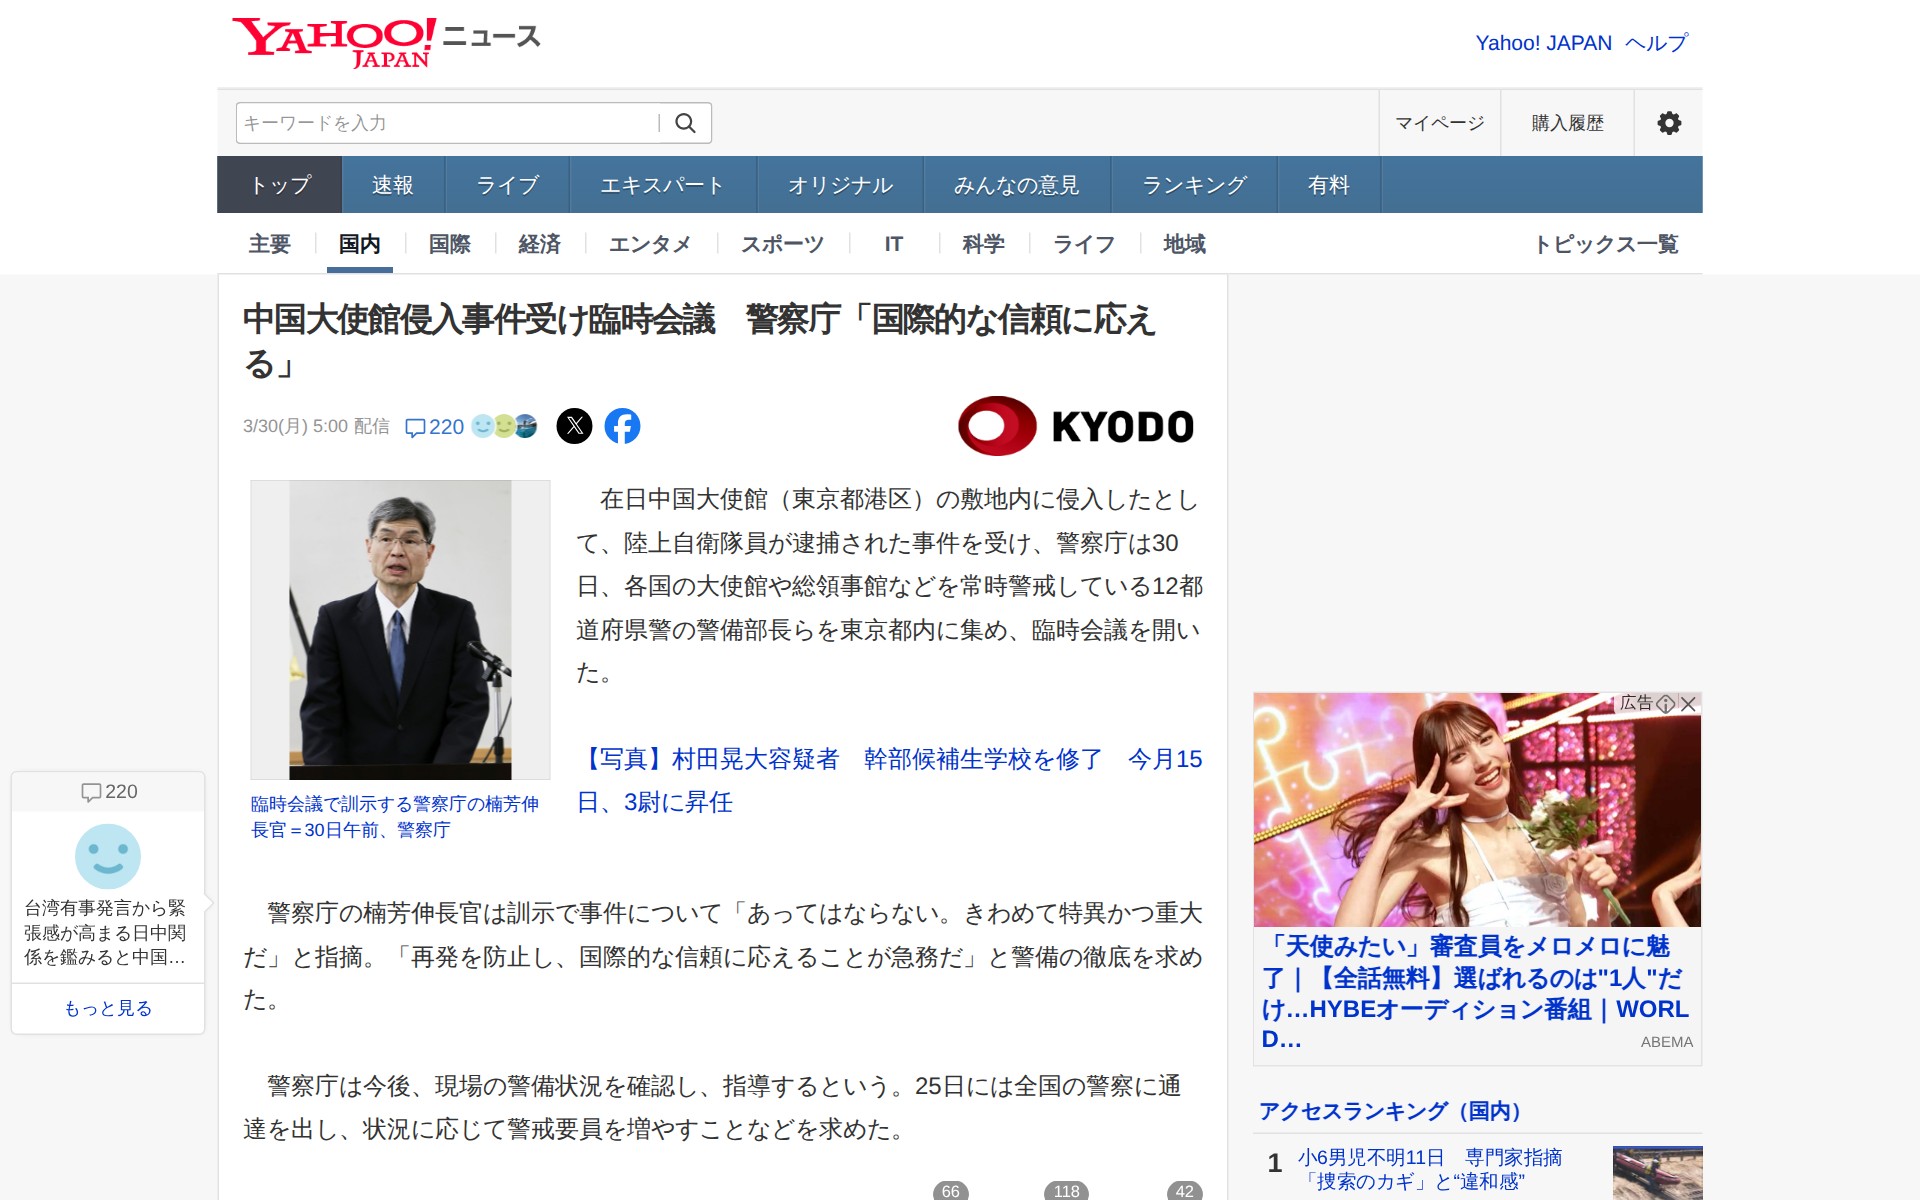The image size is (1920, 1200).
Task: Open the ランキング tab
Action: (x=1194, y=185)
